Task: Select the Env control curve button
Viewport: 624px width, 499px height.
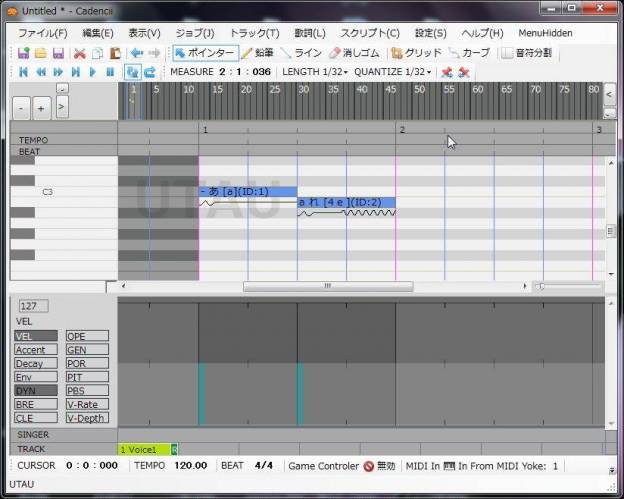Action: pyautogui.click(x=36, y=377)
